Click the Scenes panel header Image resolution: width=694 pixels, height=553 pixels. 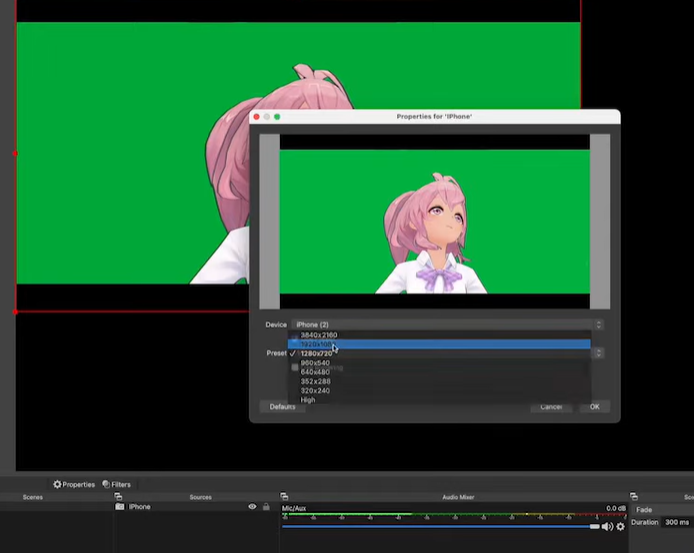[x=33, y=497]
